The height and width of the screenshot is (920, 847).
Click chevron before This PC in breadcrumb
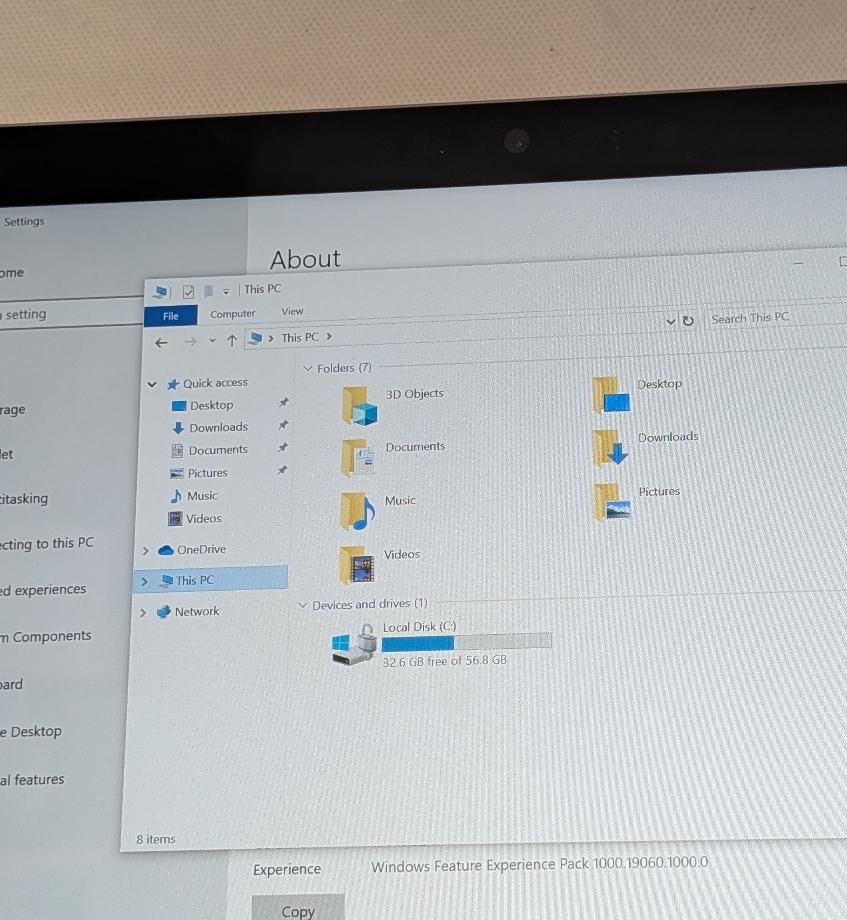(271, 339)
